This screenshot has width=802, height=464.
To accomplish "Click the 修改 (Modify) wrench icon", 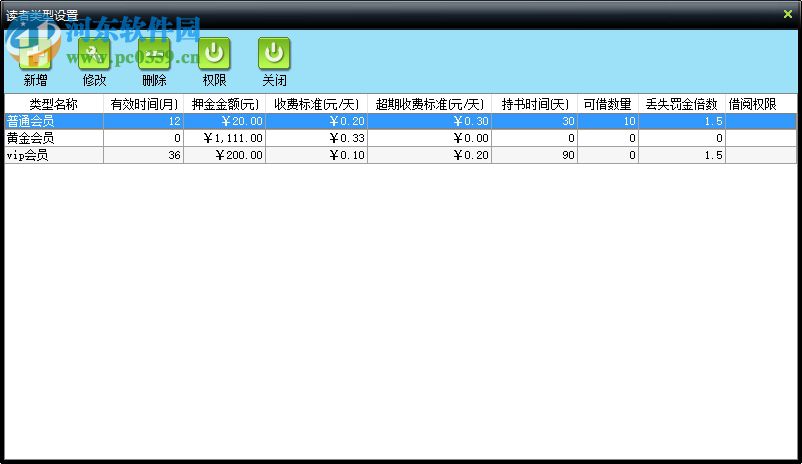I will [x=94, y=53].
